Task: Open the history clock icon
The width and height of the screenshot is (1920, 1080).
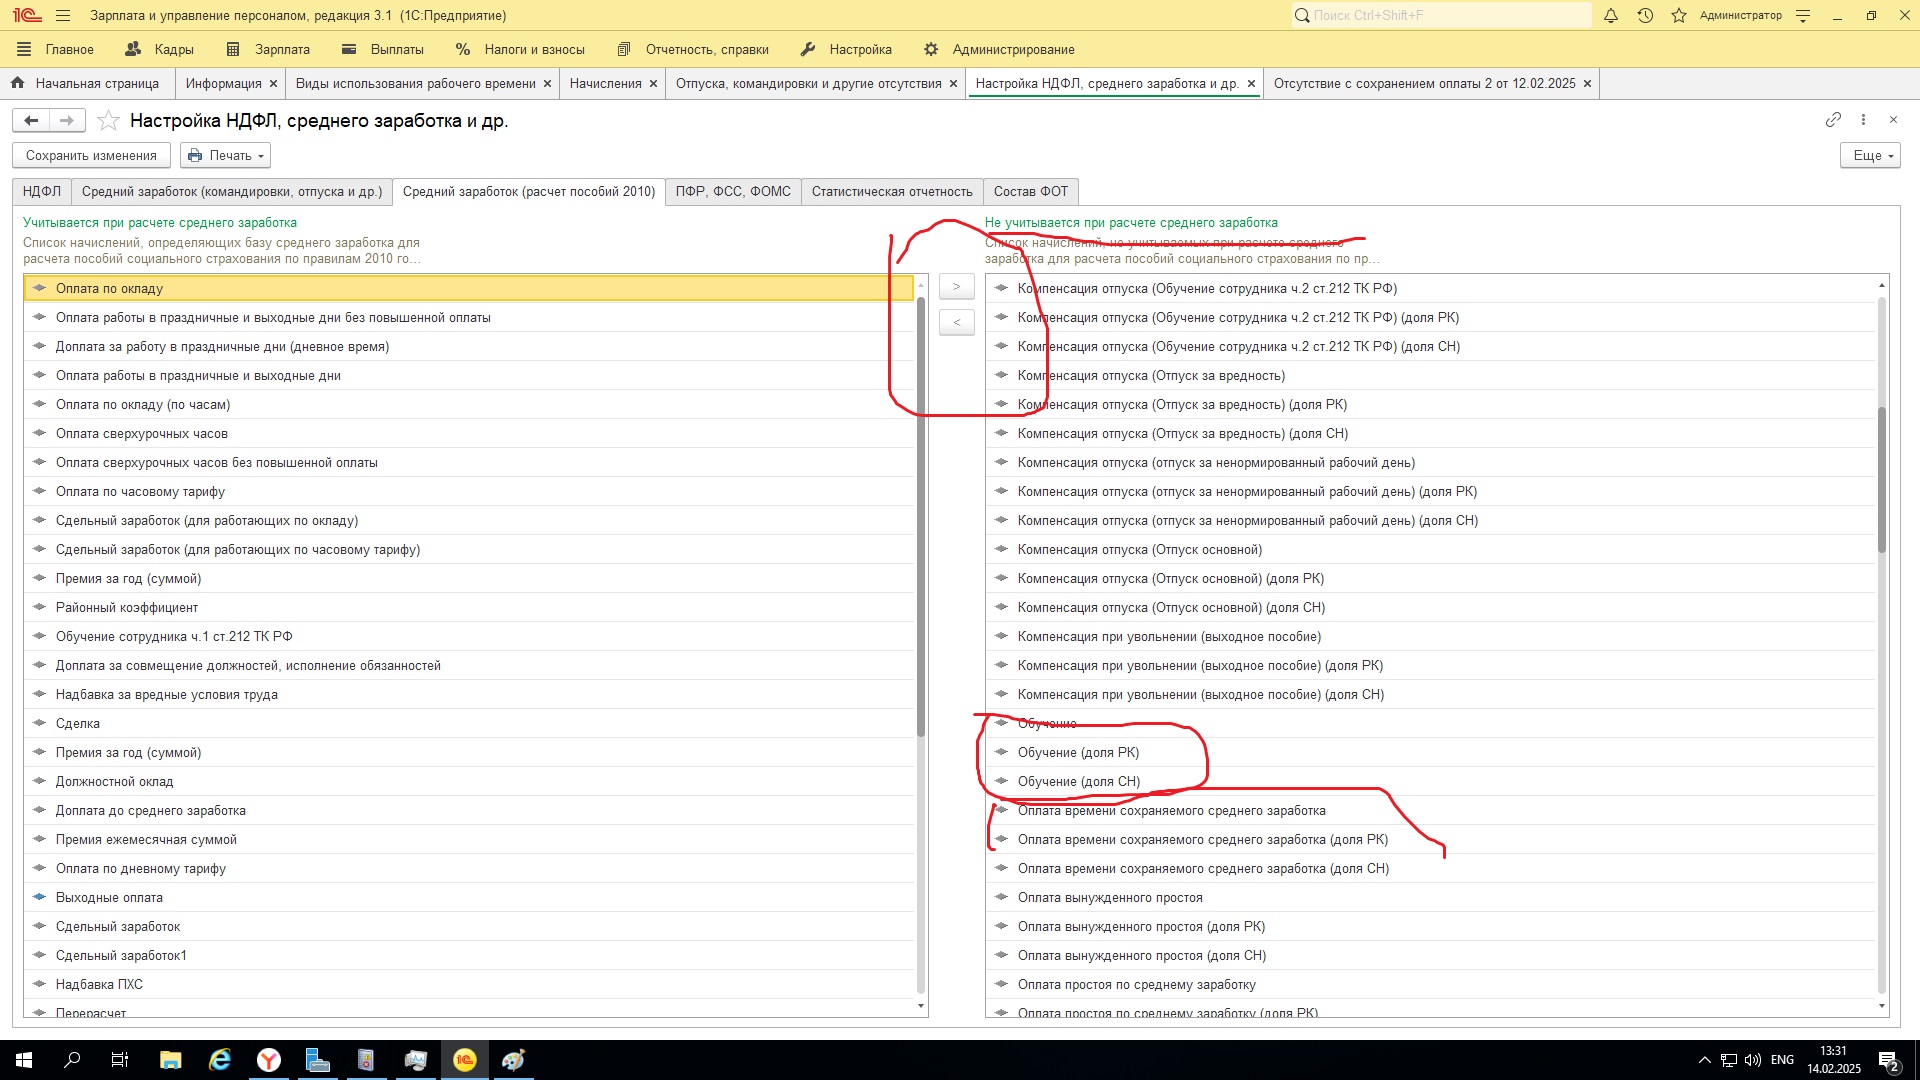Action: tap(1645, 15)
